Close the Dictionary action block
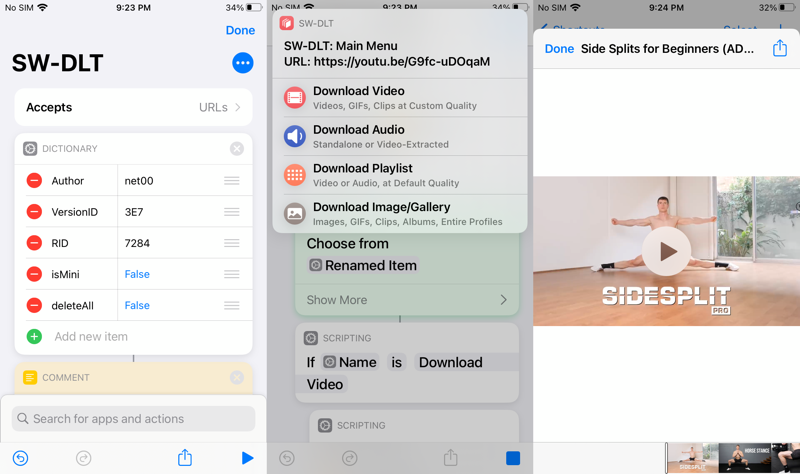 coord(237,149)
